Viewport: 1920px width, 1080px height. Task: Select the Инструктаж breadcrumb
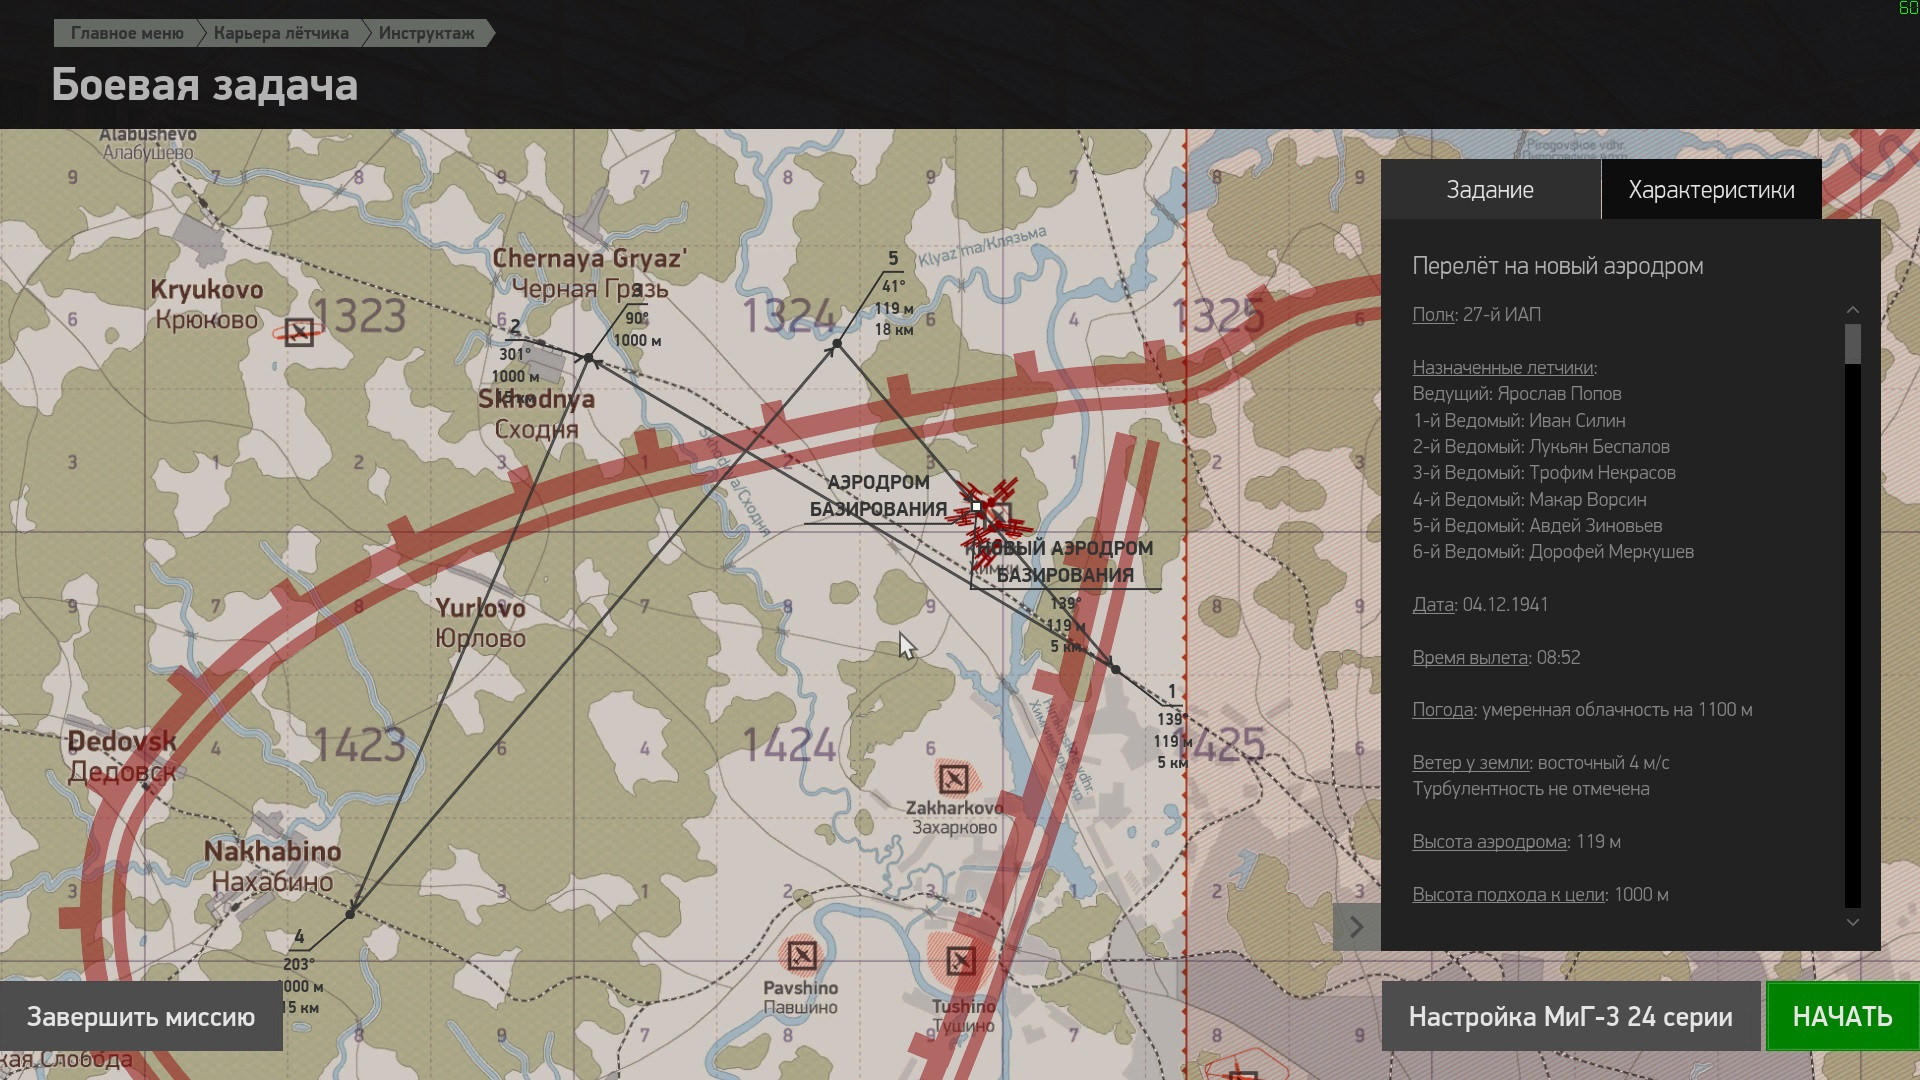coord(427,33)
